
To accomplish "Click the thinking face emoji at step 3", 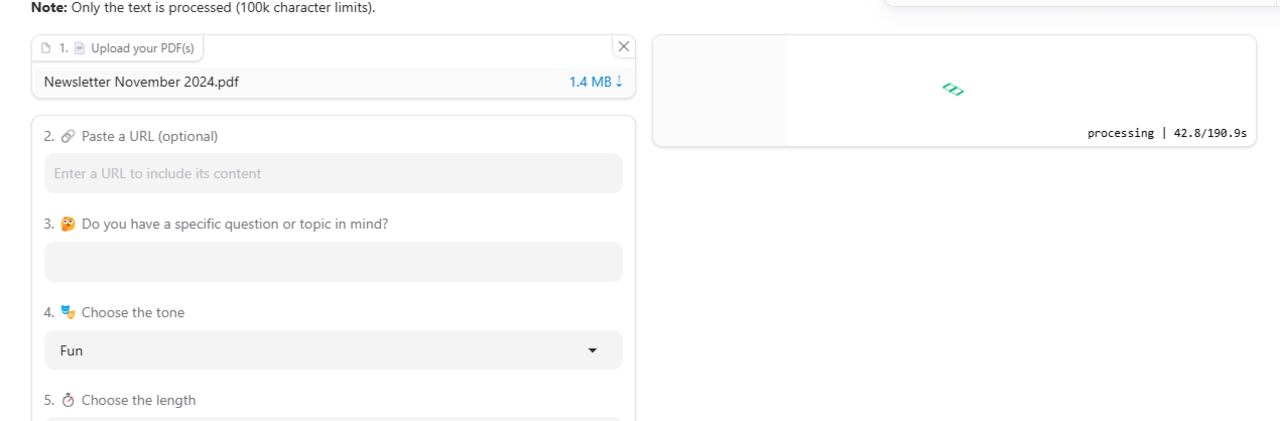I will click(68, 224).
